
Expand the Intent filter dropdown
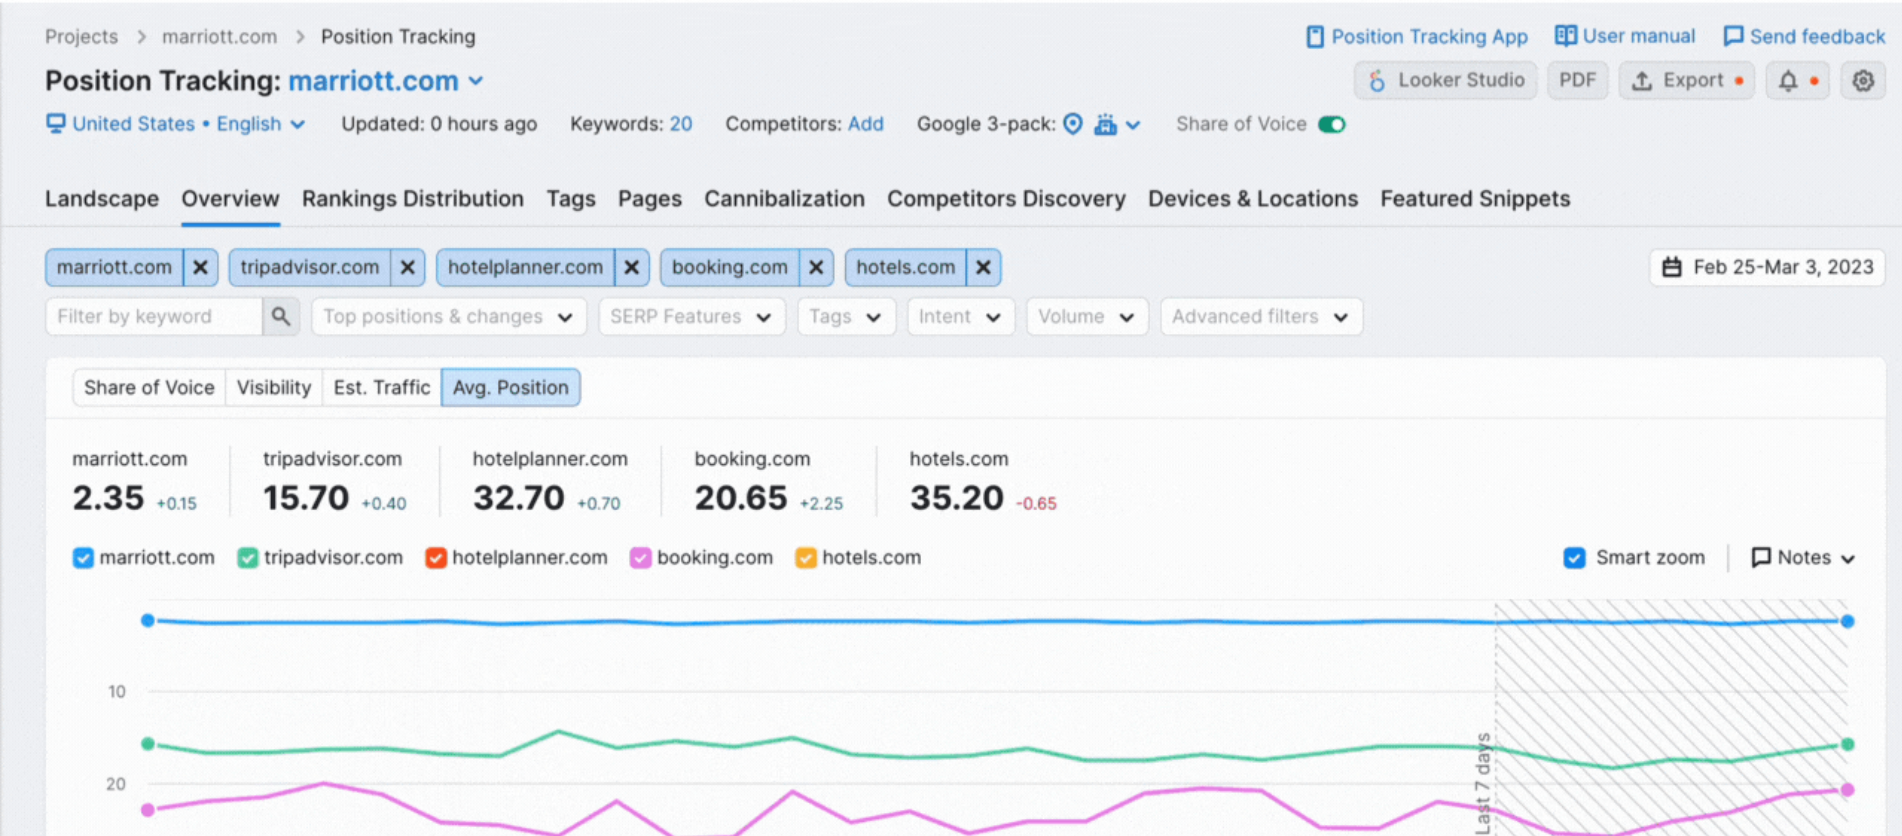[x=960, y=317]
